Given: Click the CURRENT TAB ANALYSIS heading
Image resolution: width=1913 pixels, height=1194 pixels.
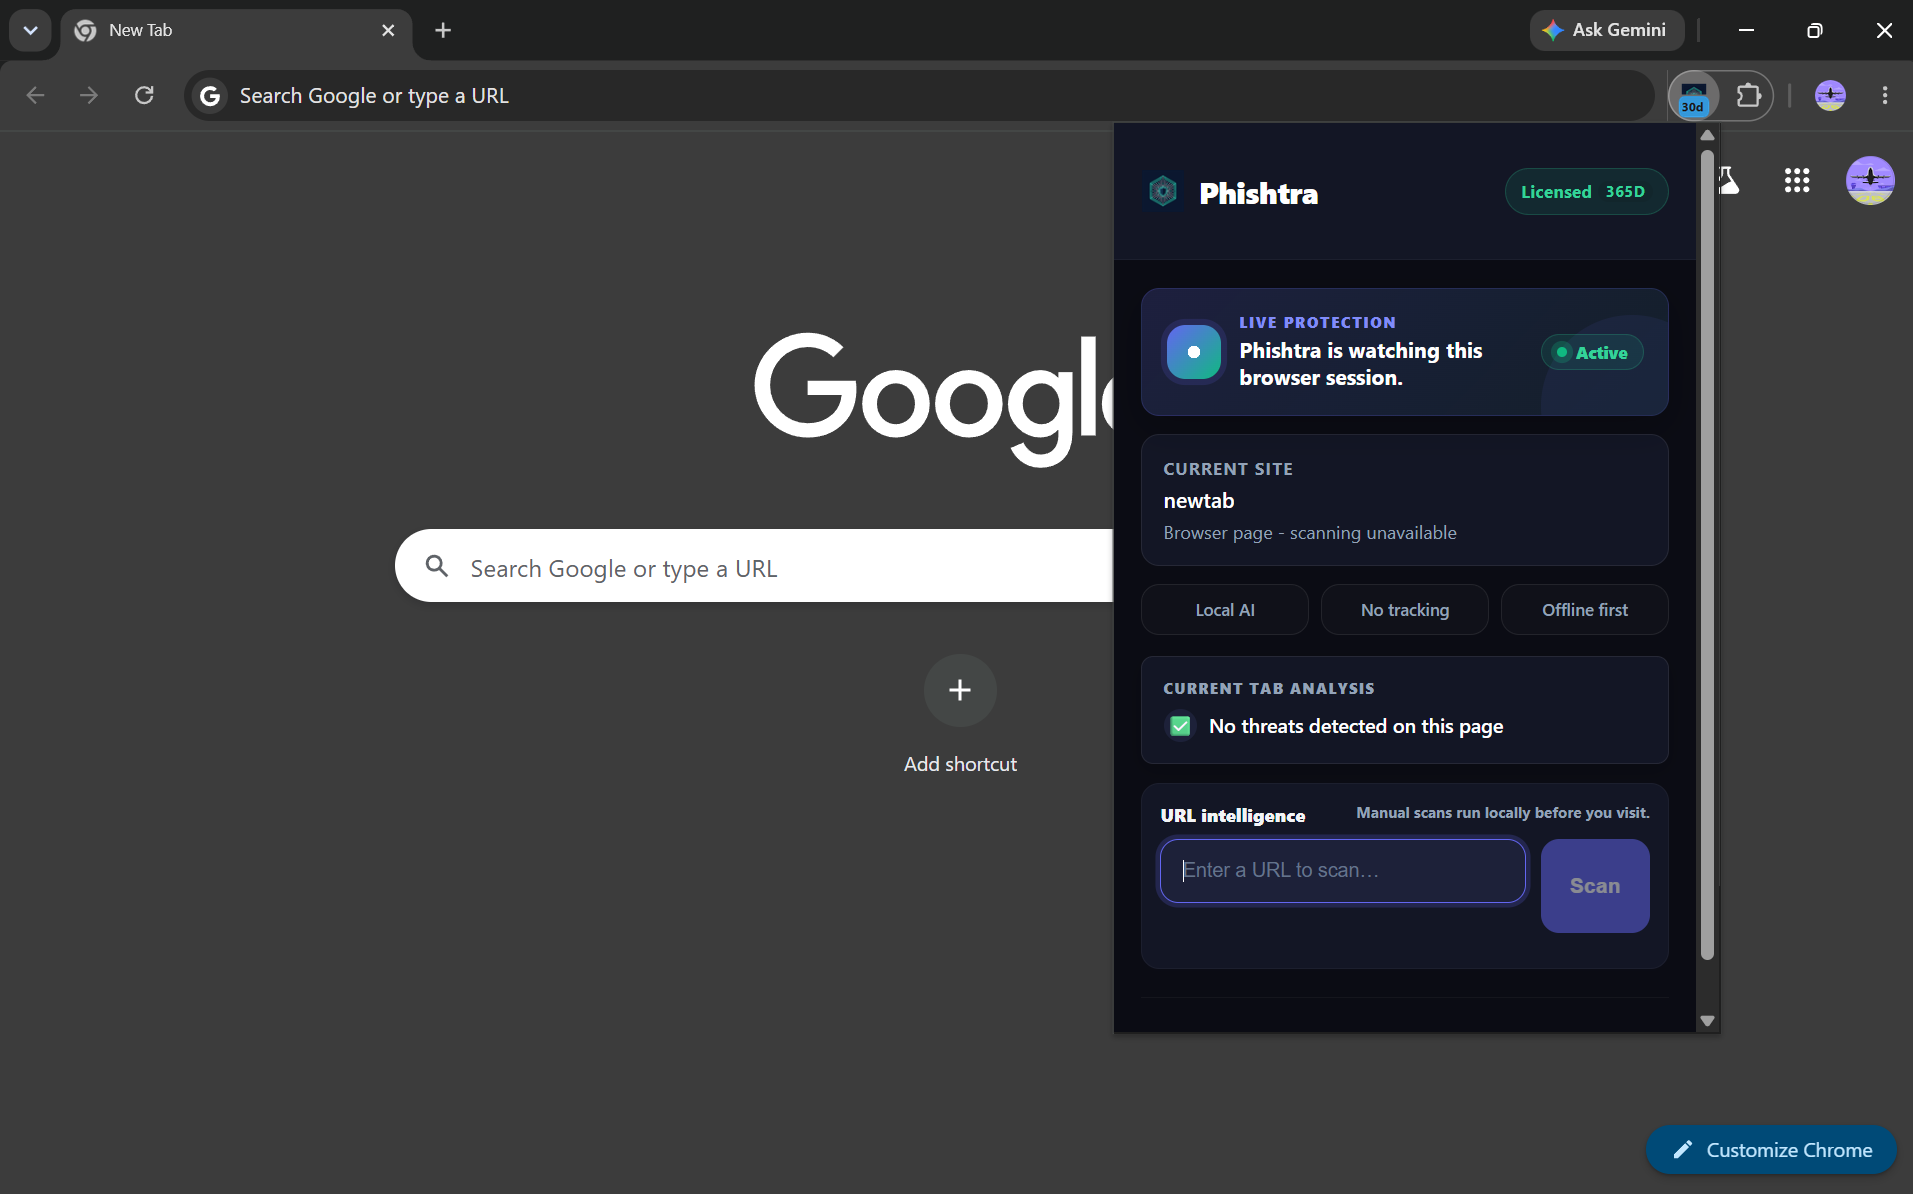Looking at the screenshot, I should (x=1268, y=688).
